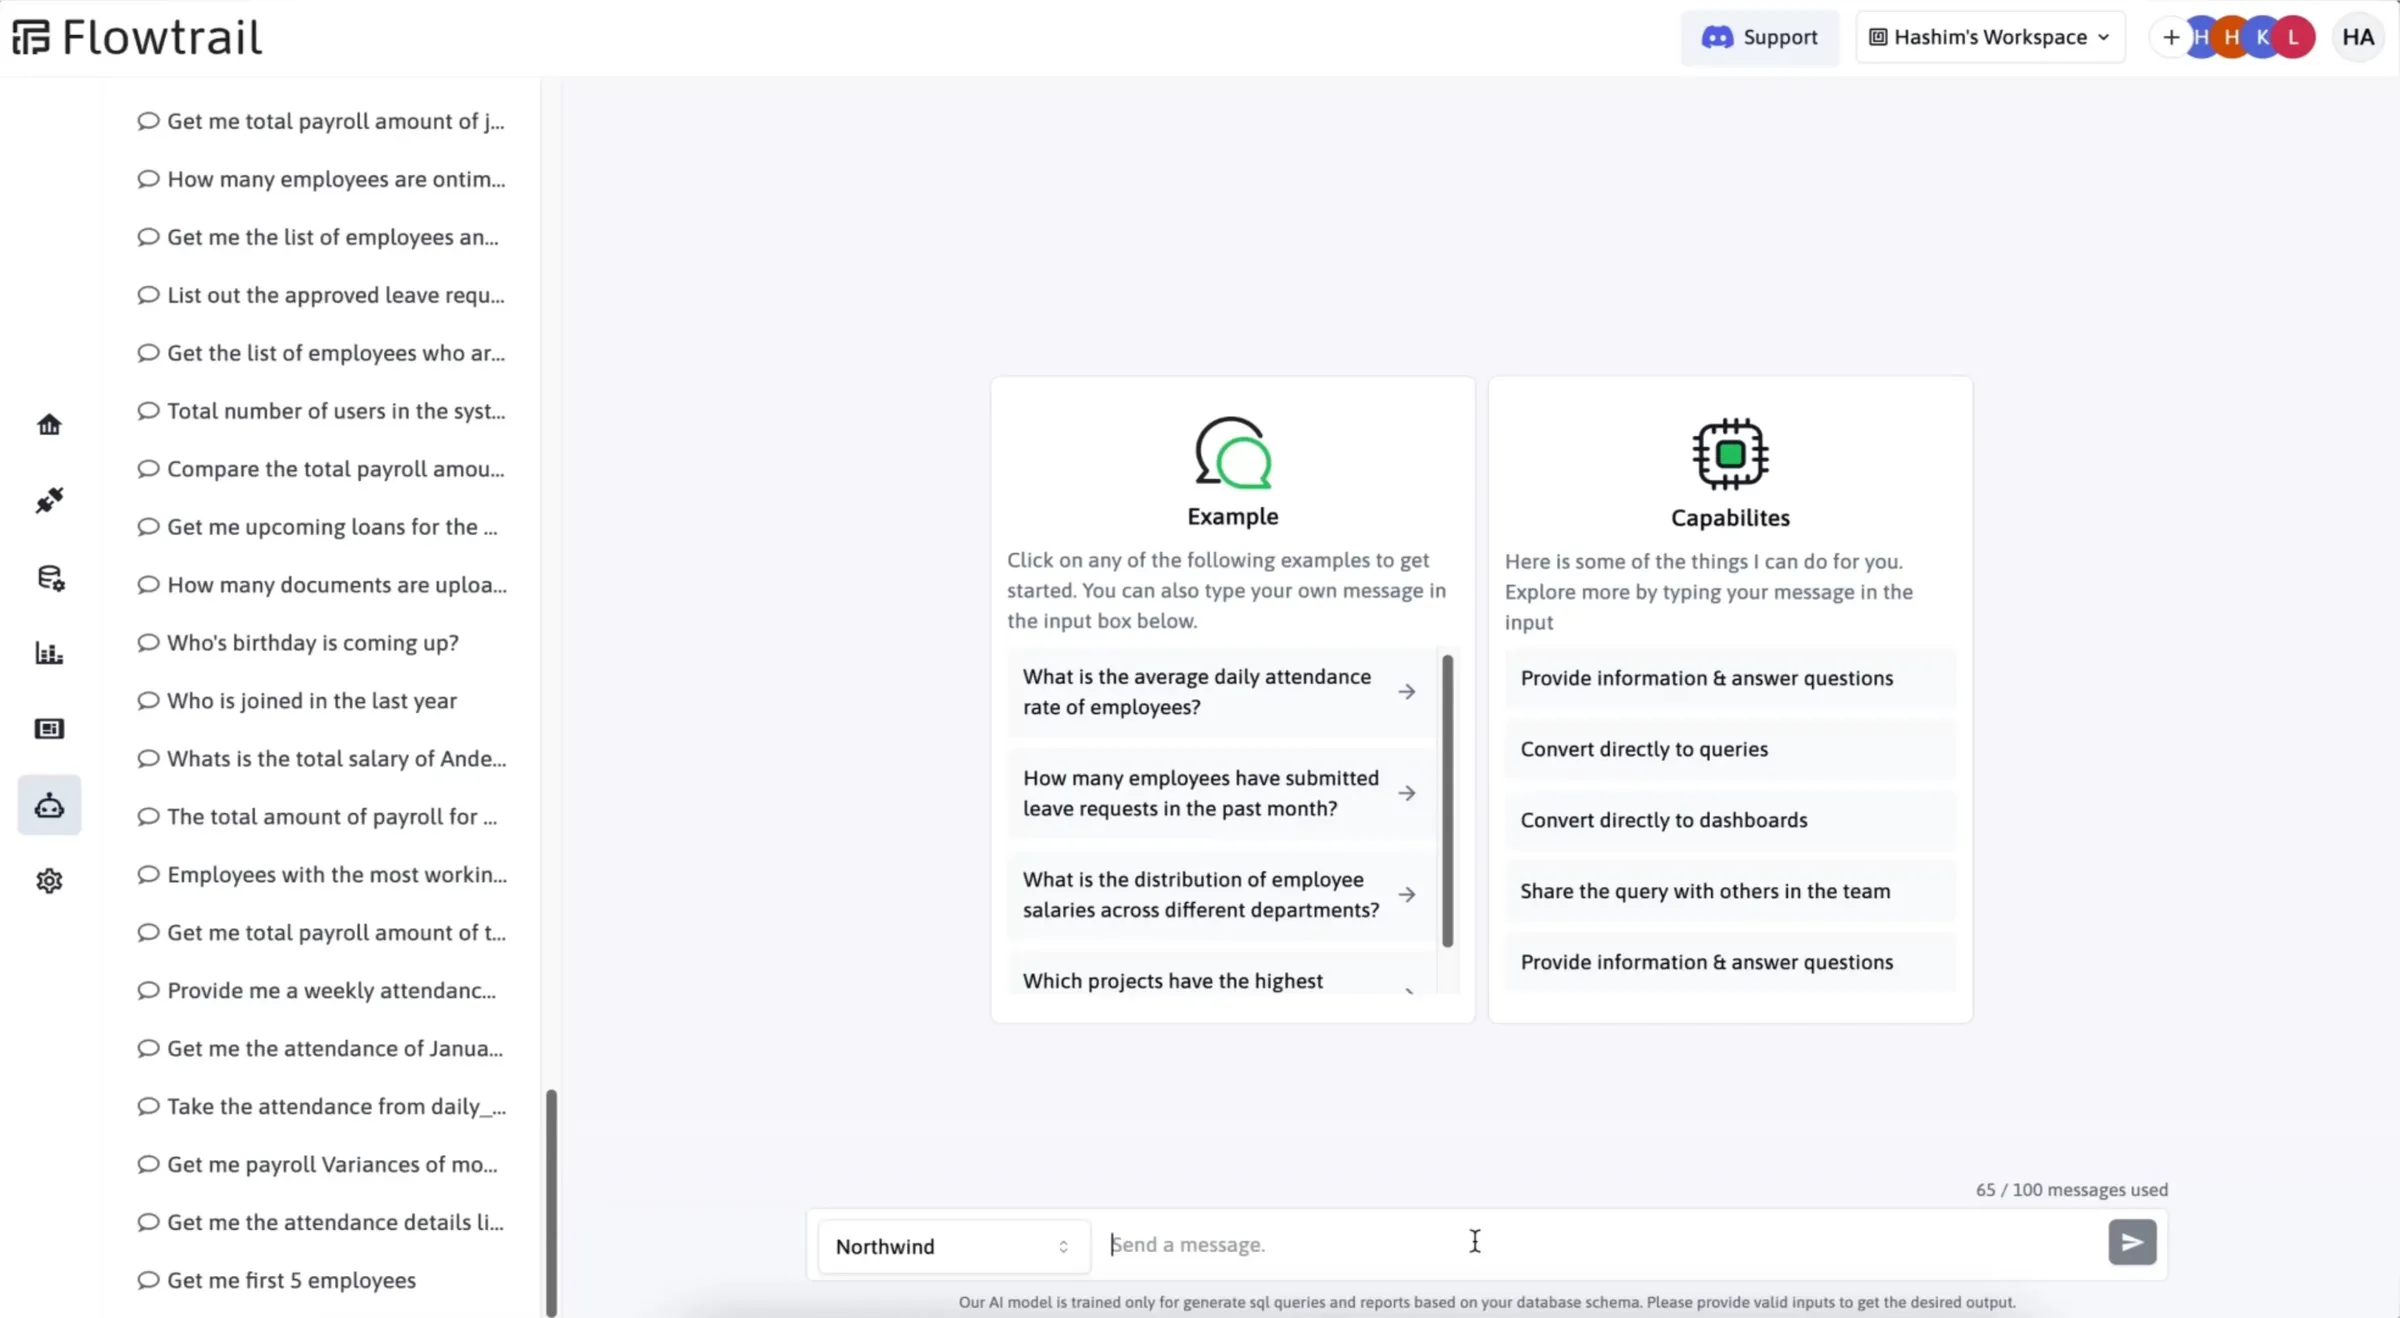Open database settings icon in sidebar
2400x1318 pixels.
point(49,578)
